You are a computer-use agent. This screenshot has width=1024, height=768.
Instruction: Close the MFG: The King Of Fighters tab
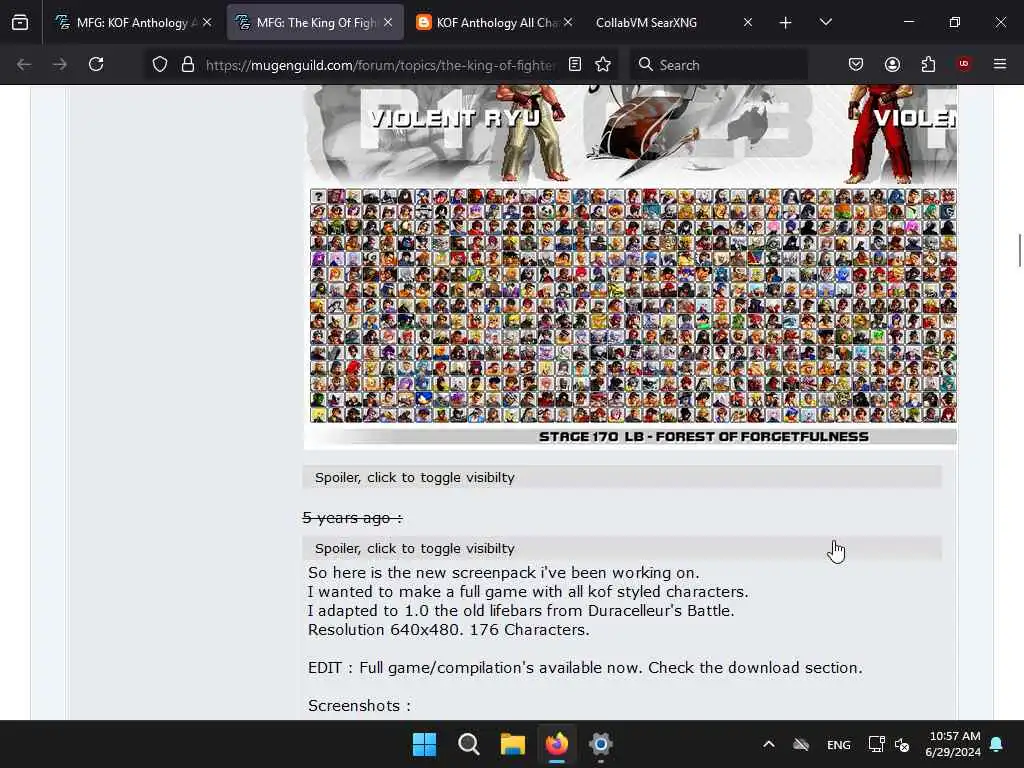click(x=388, y=23)
